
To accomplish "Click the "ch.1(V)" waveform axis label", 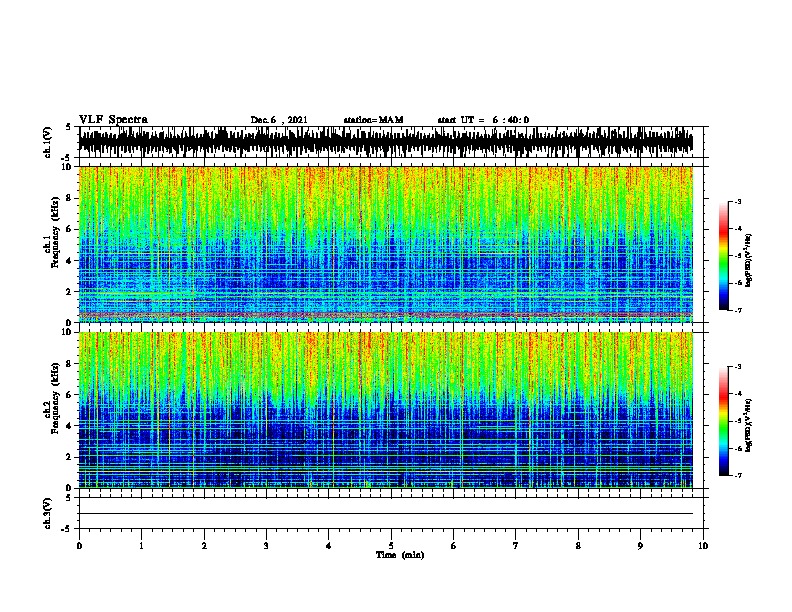I will tap(48, 142).
